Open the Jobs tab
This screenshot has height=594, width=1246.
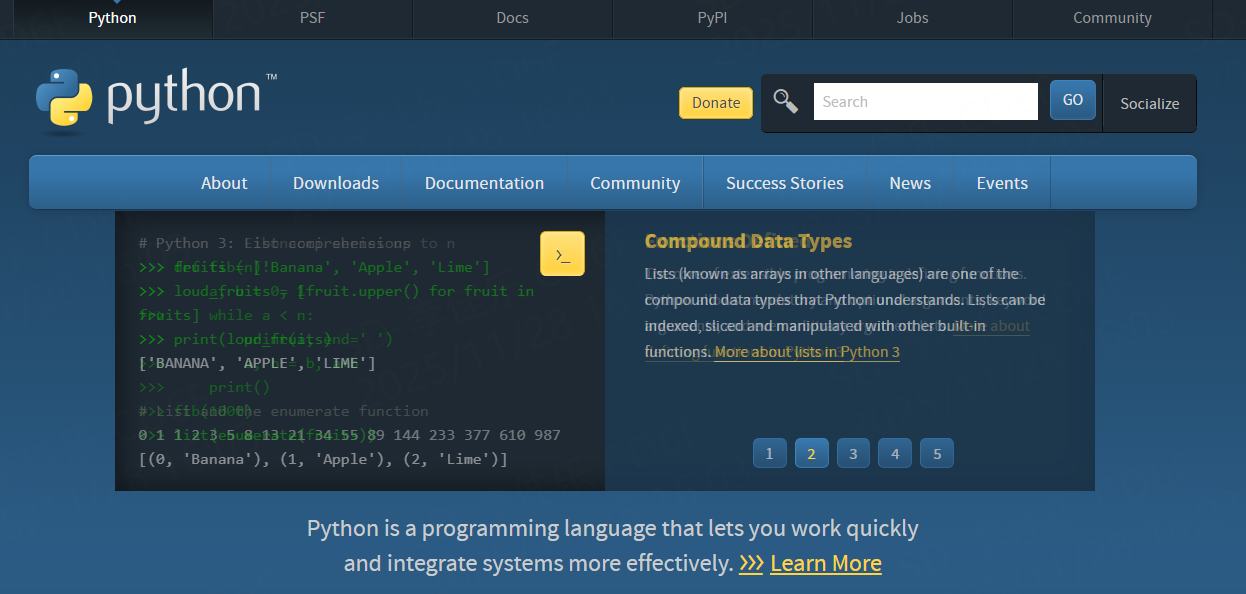[x=912, y=17]
